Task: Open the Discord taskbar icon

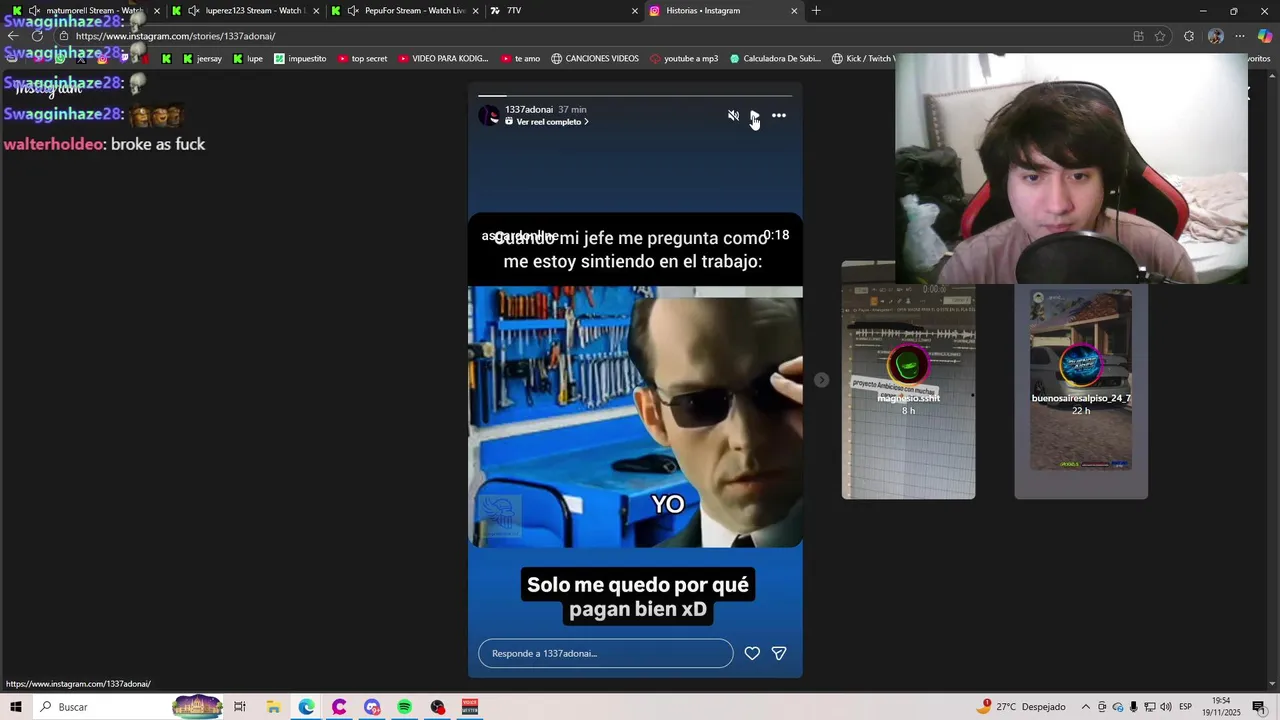Action: (x=372, y=707)
